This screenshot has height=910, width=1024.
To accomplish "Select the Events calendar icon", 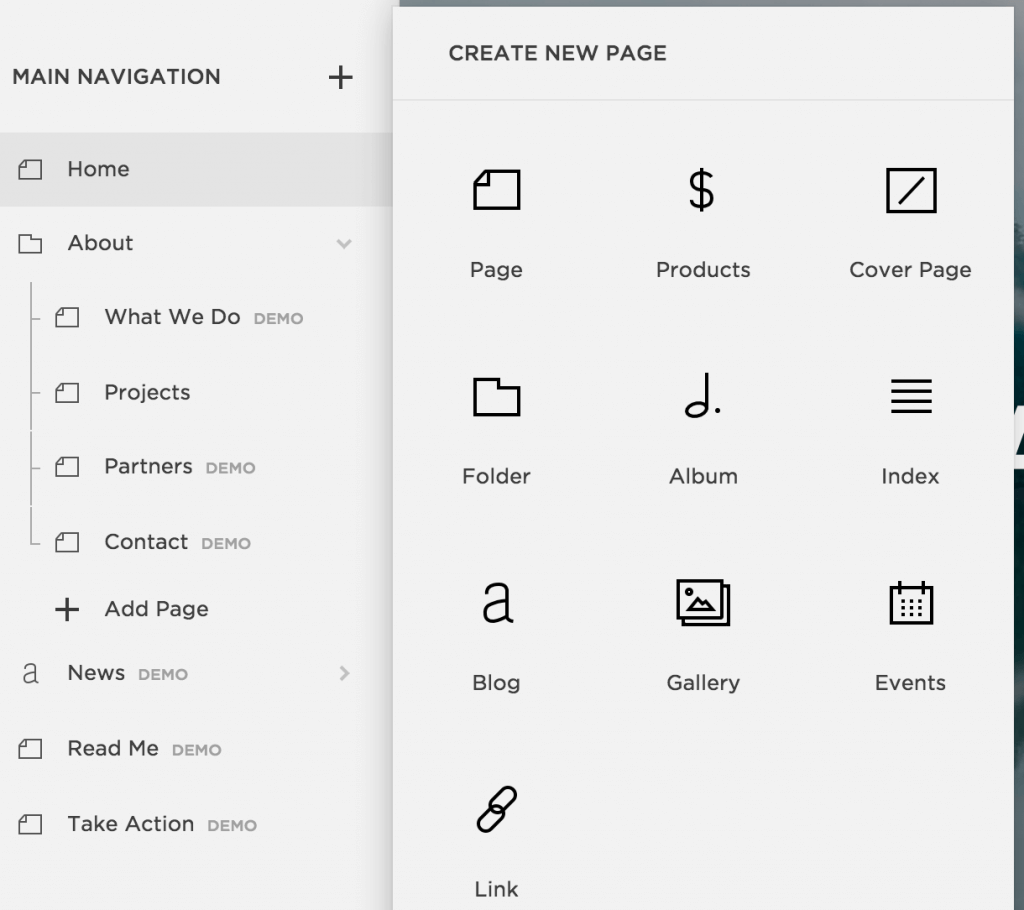I will 911,602.
